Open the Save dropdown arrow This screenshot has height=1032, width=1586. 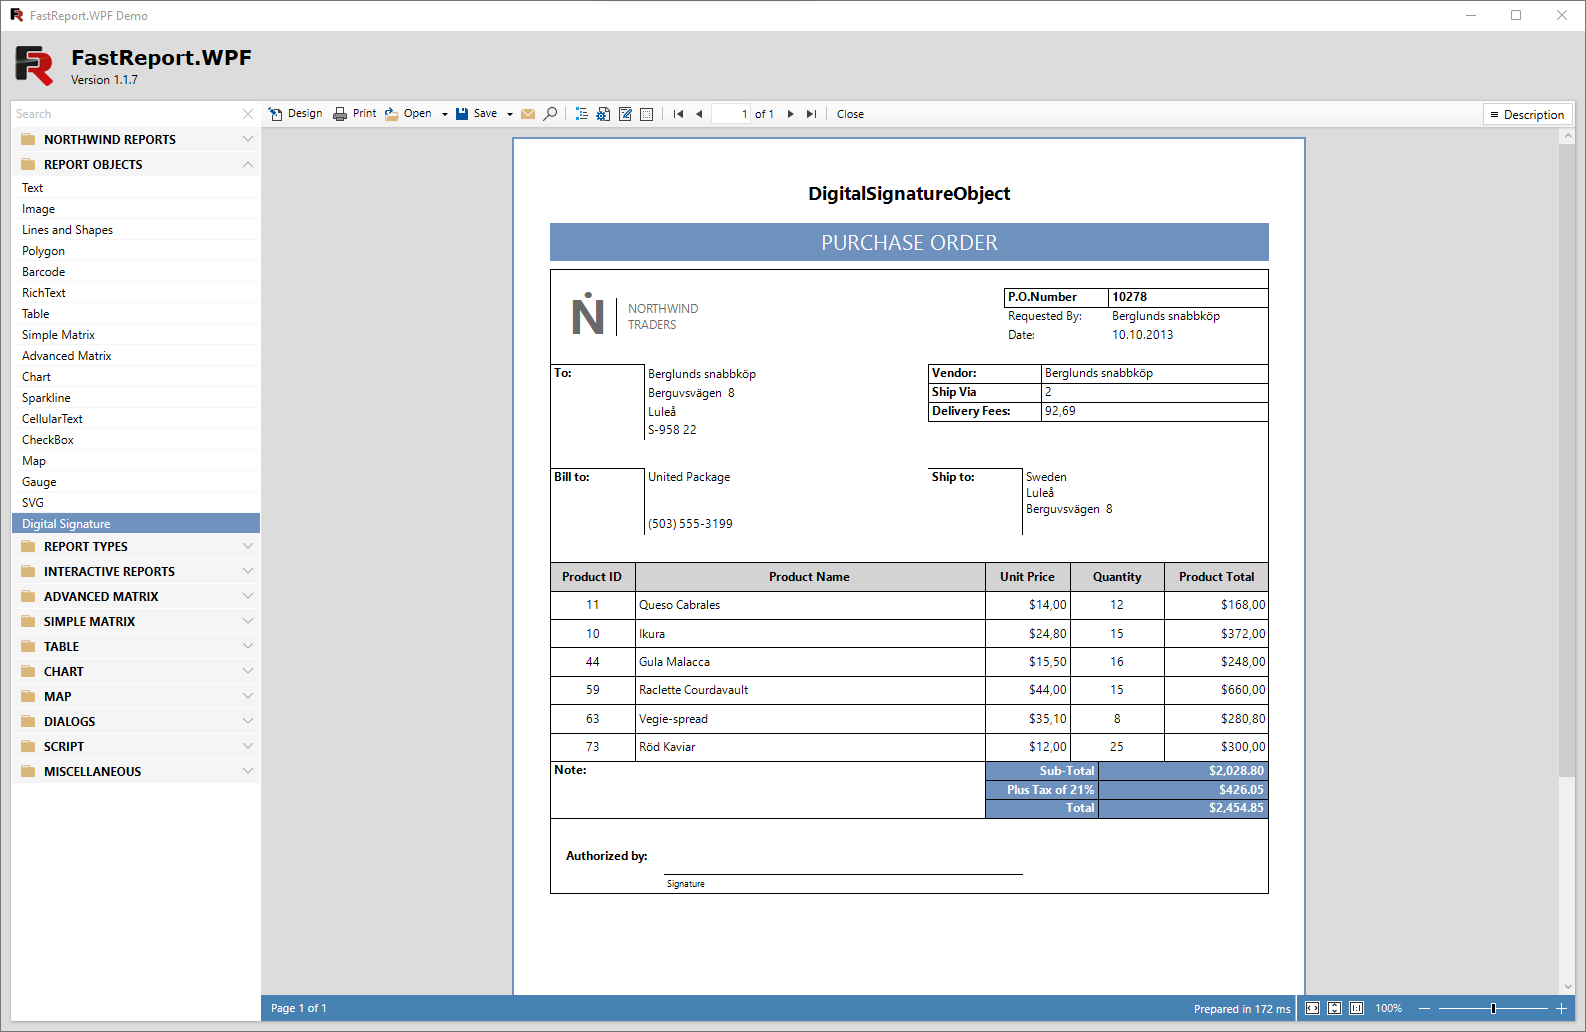(510, 114)
